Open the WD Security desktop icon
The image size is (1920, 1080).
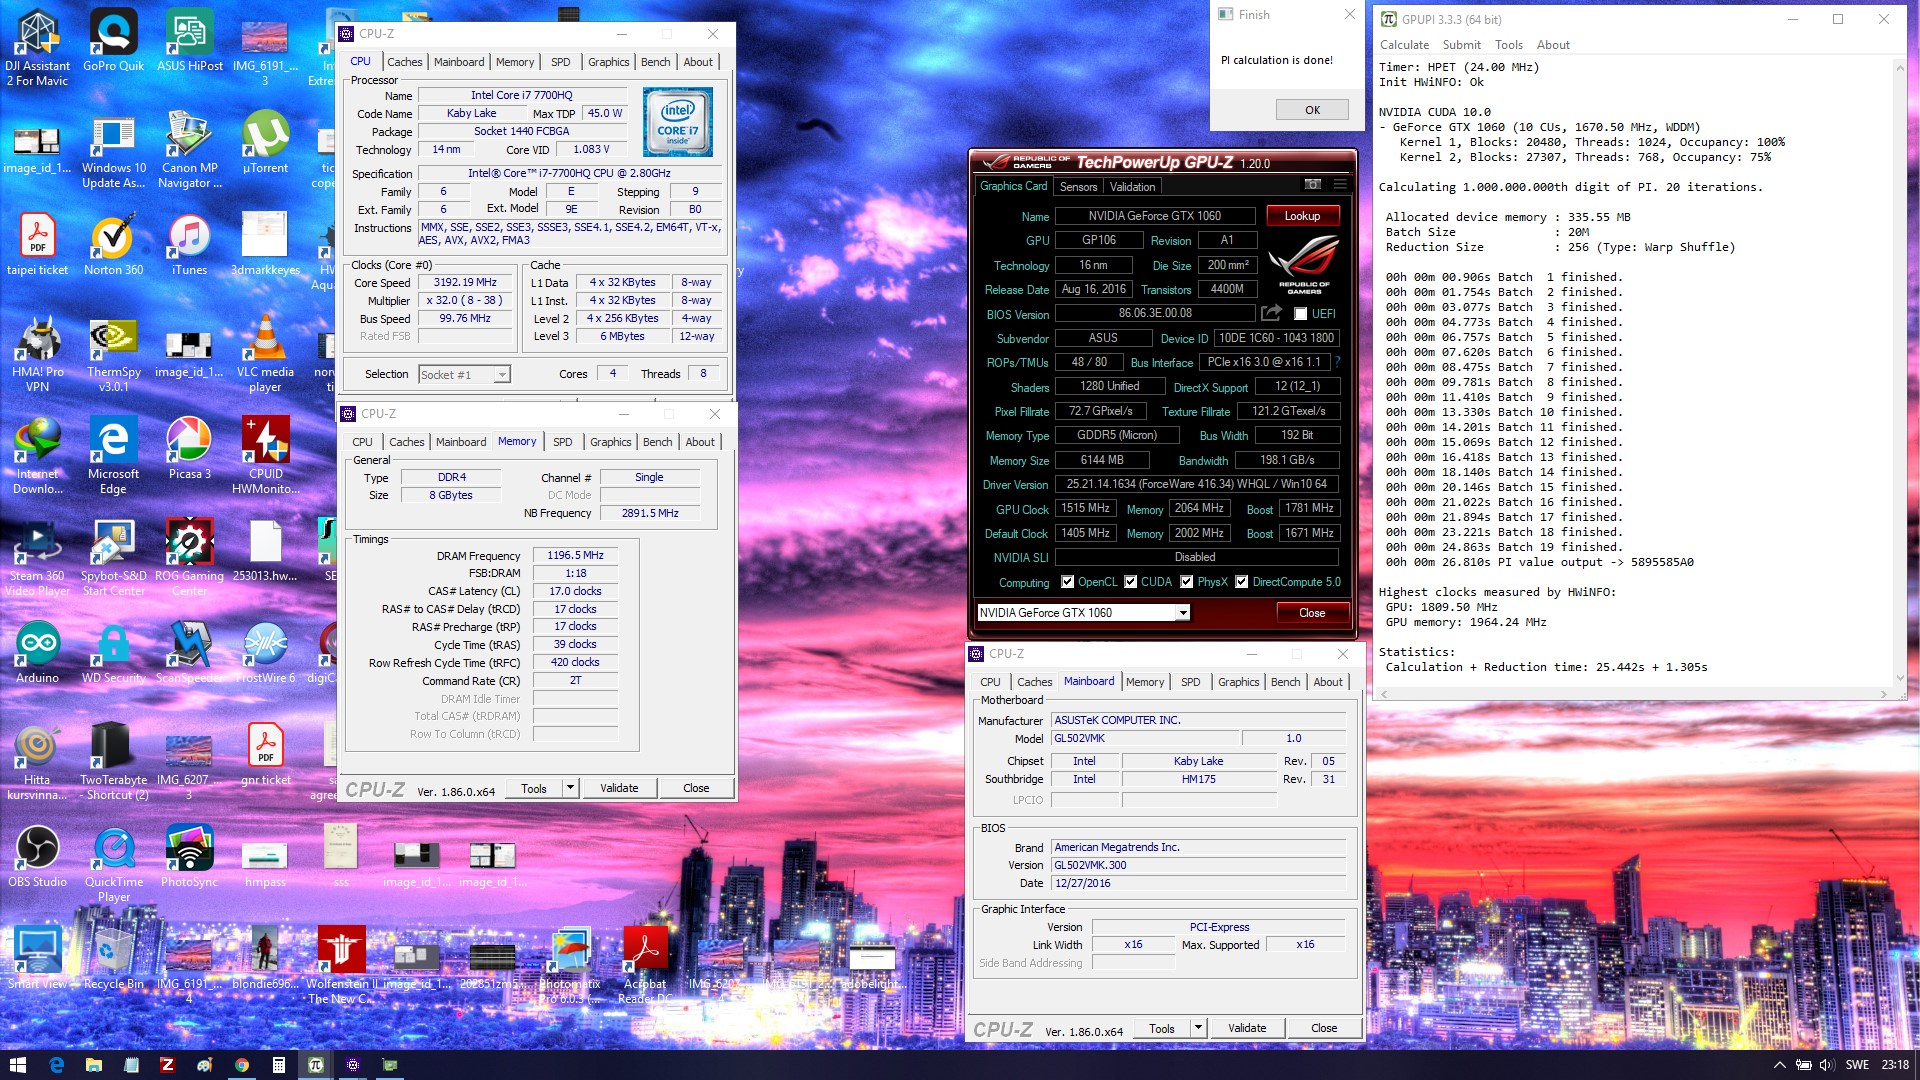pyautogui.click(x=113, y=653)
